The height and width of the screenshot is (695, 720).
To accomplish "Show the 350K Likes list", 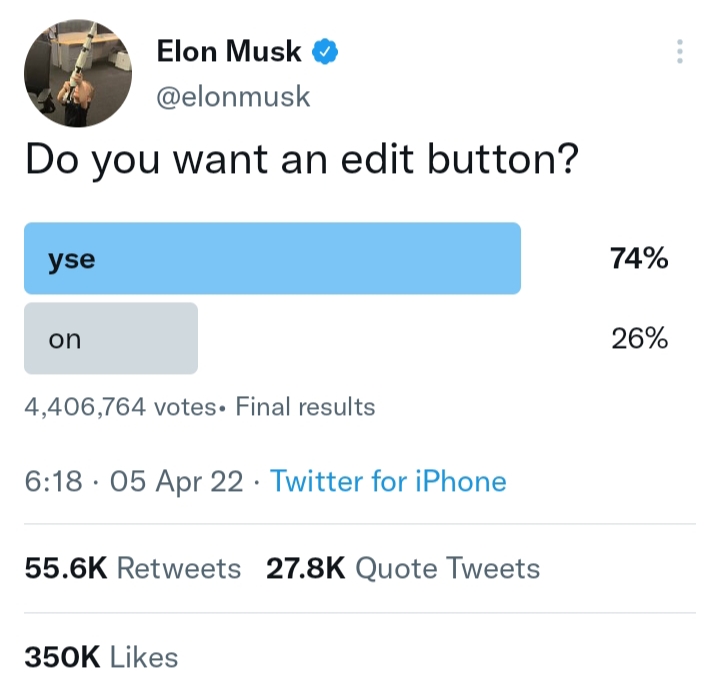I will [x=101, y=657].
